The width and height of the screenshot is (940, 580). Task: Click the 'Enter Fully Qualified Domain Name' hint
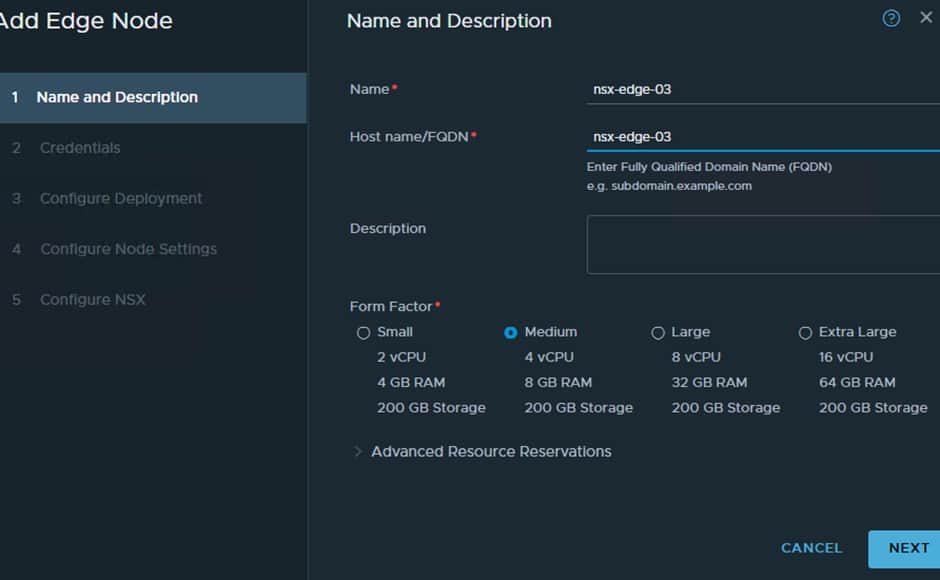(709, 167)
